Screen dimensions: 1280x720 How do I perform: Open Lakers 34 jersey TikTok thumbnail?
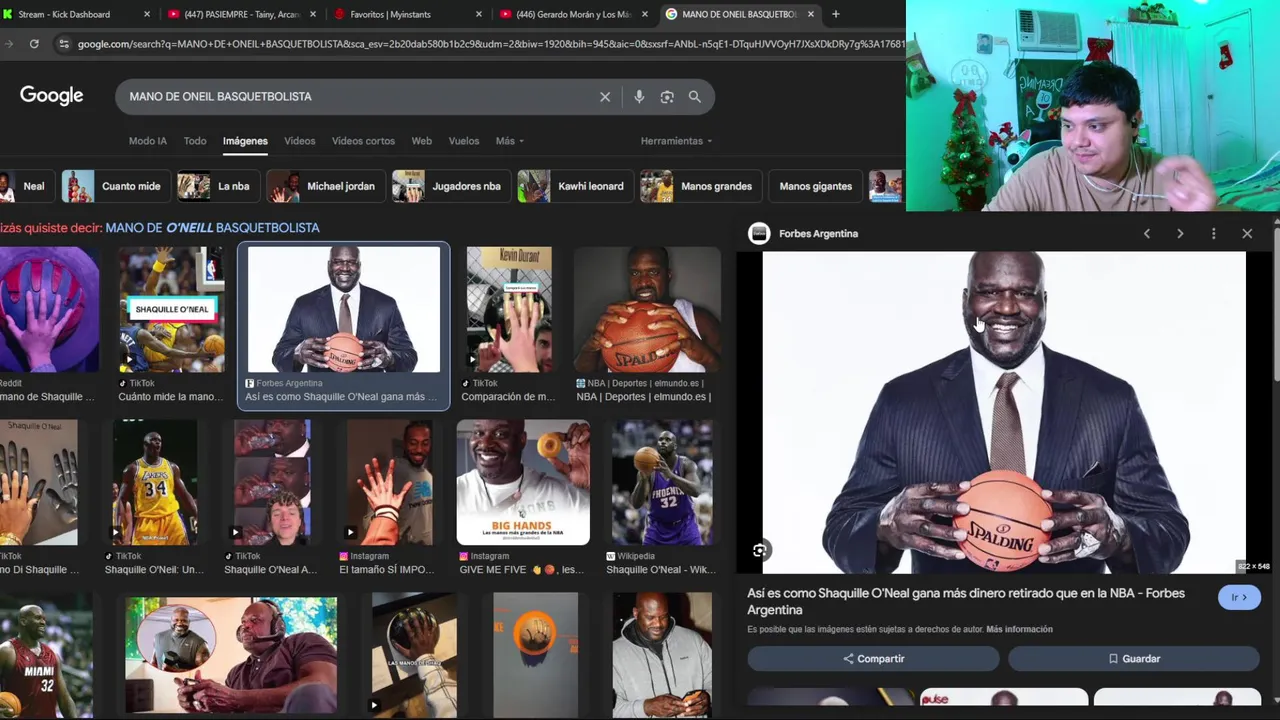[x=155, y=482]
